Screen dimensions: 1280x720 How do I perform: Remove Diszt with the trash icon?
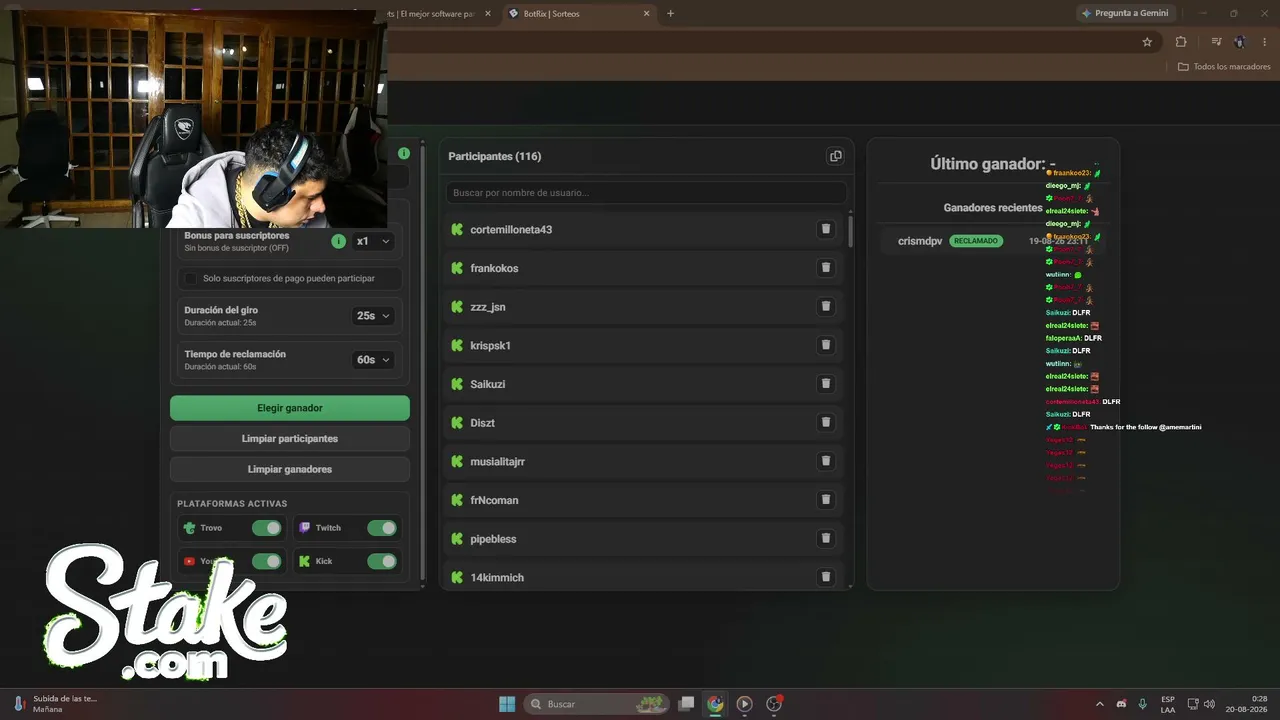(x=826, y=422)
